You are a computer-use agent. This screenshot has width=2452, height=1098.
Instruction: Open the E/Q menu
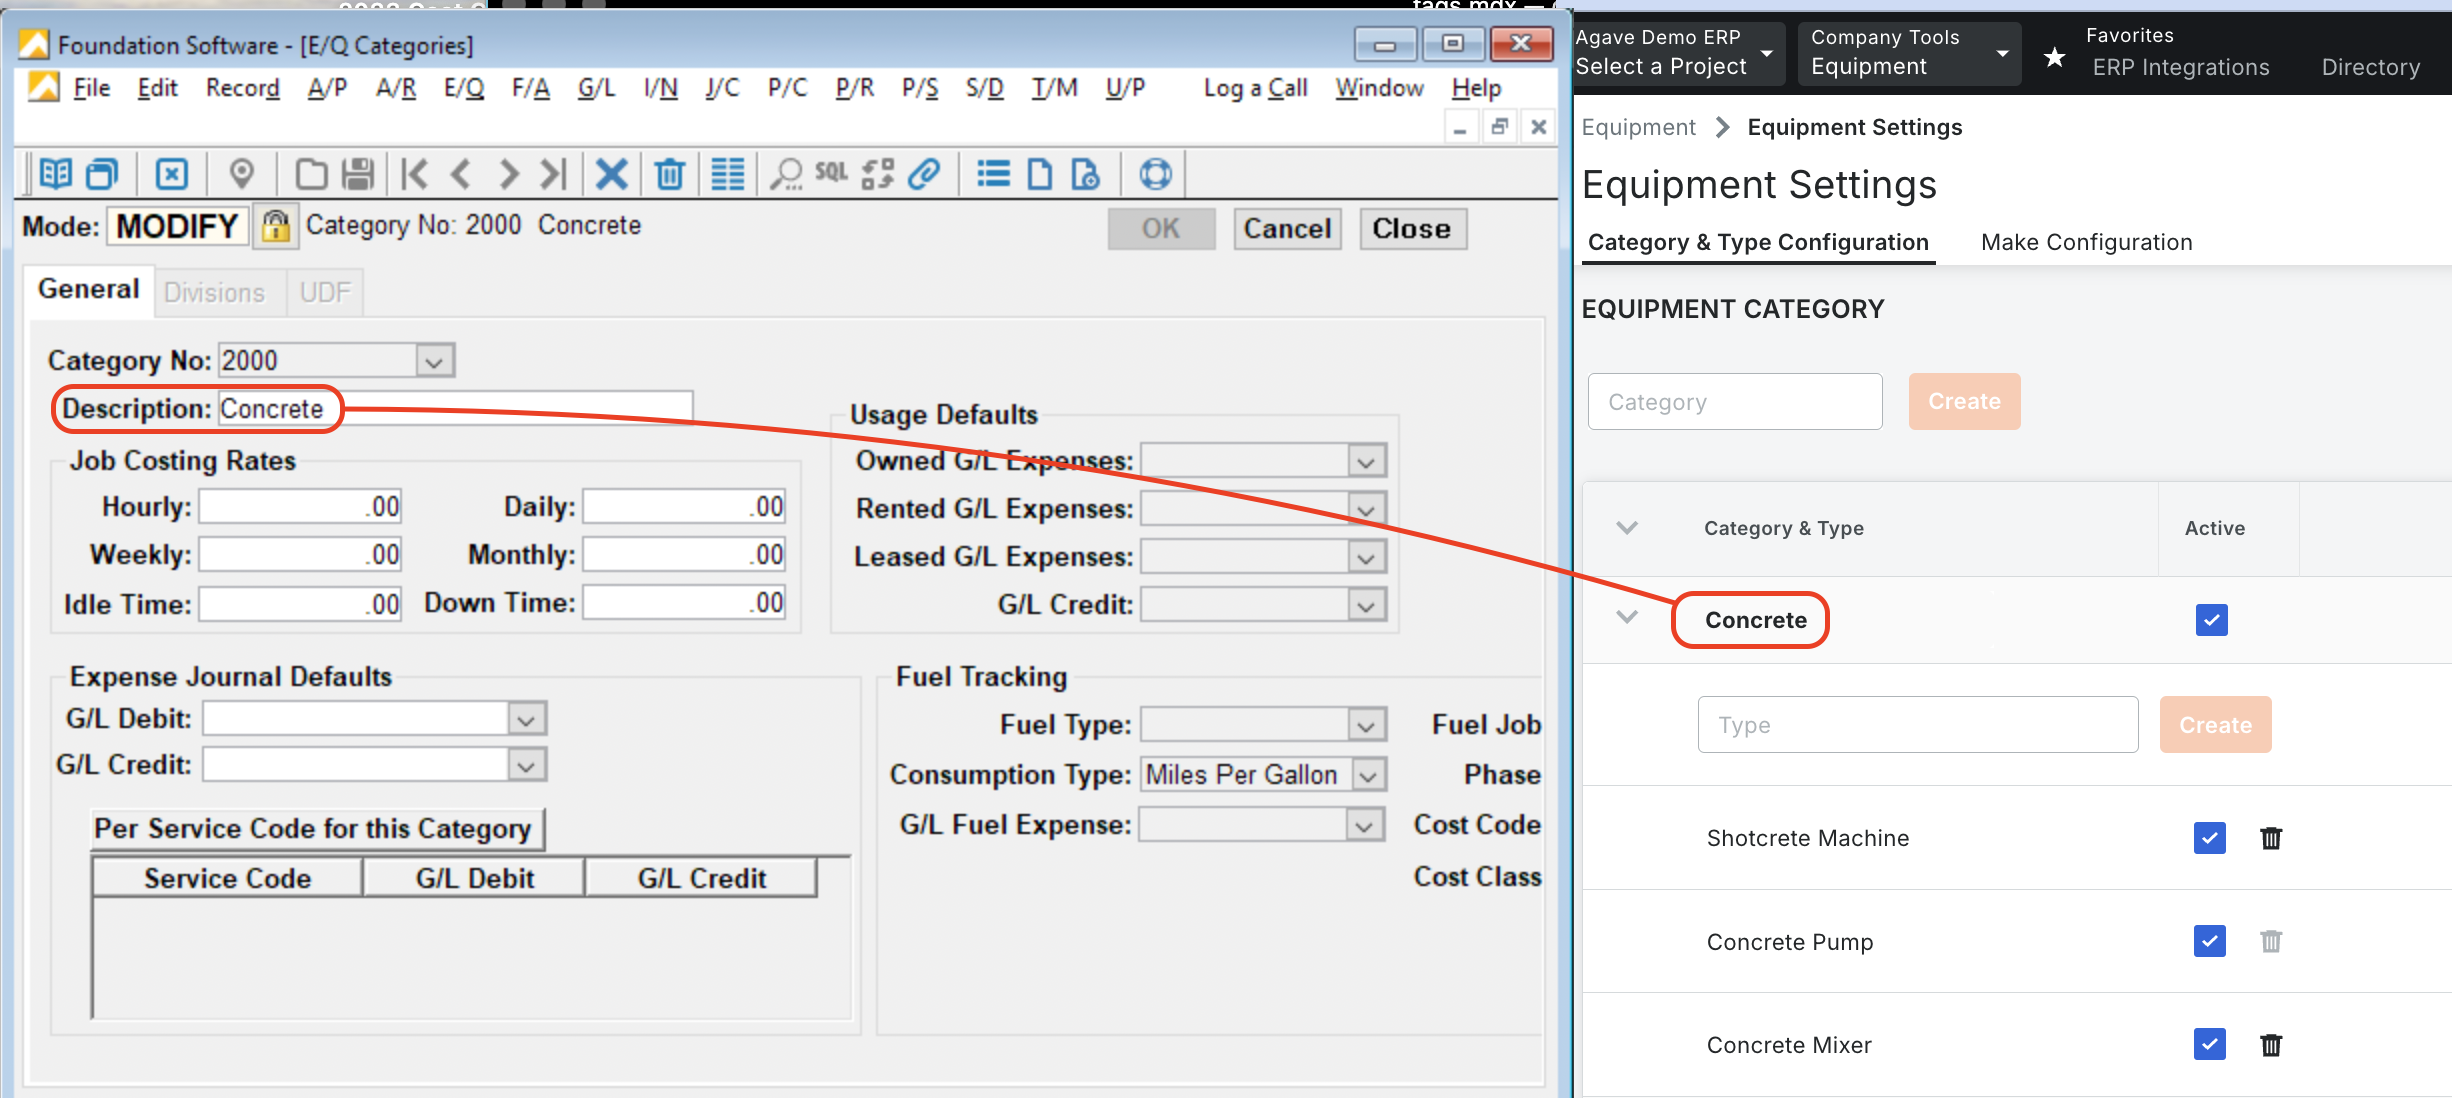click(x=464, y=88)
